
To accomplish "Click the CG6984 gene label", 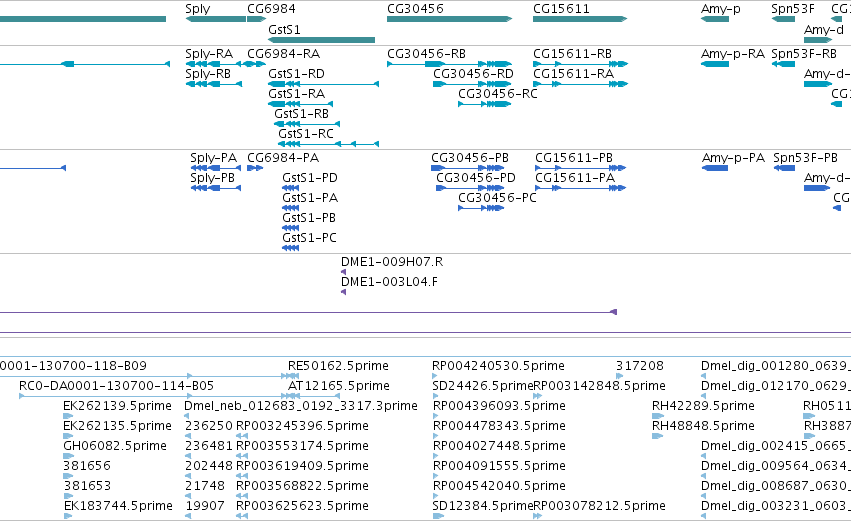I will (271, 9).
